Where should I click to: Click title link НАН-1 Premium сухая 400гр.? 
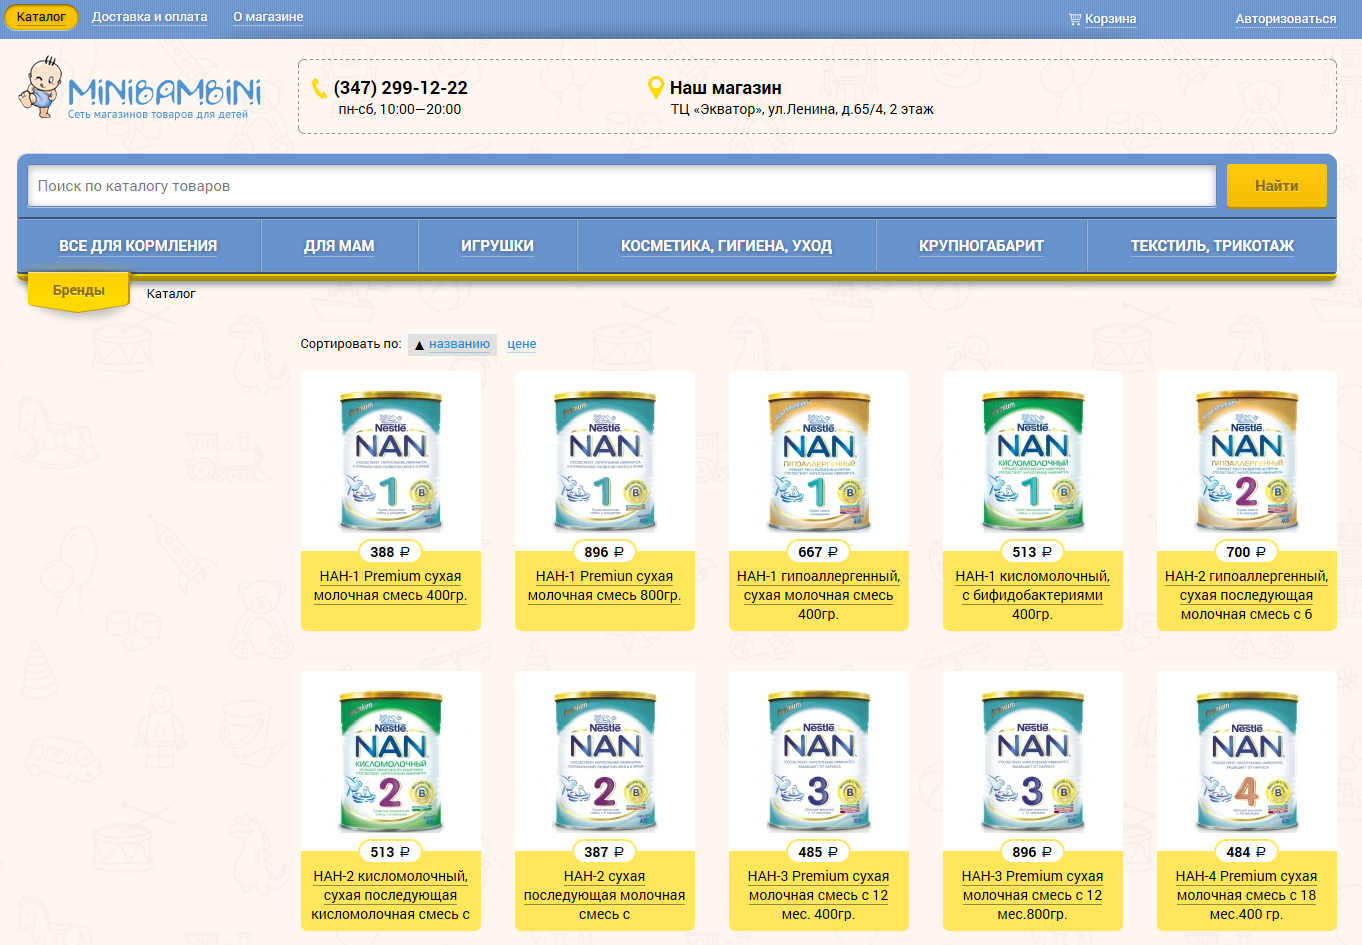(391, 586)
